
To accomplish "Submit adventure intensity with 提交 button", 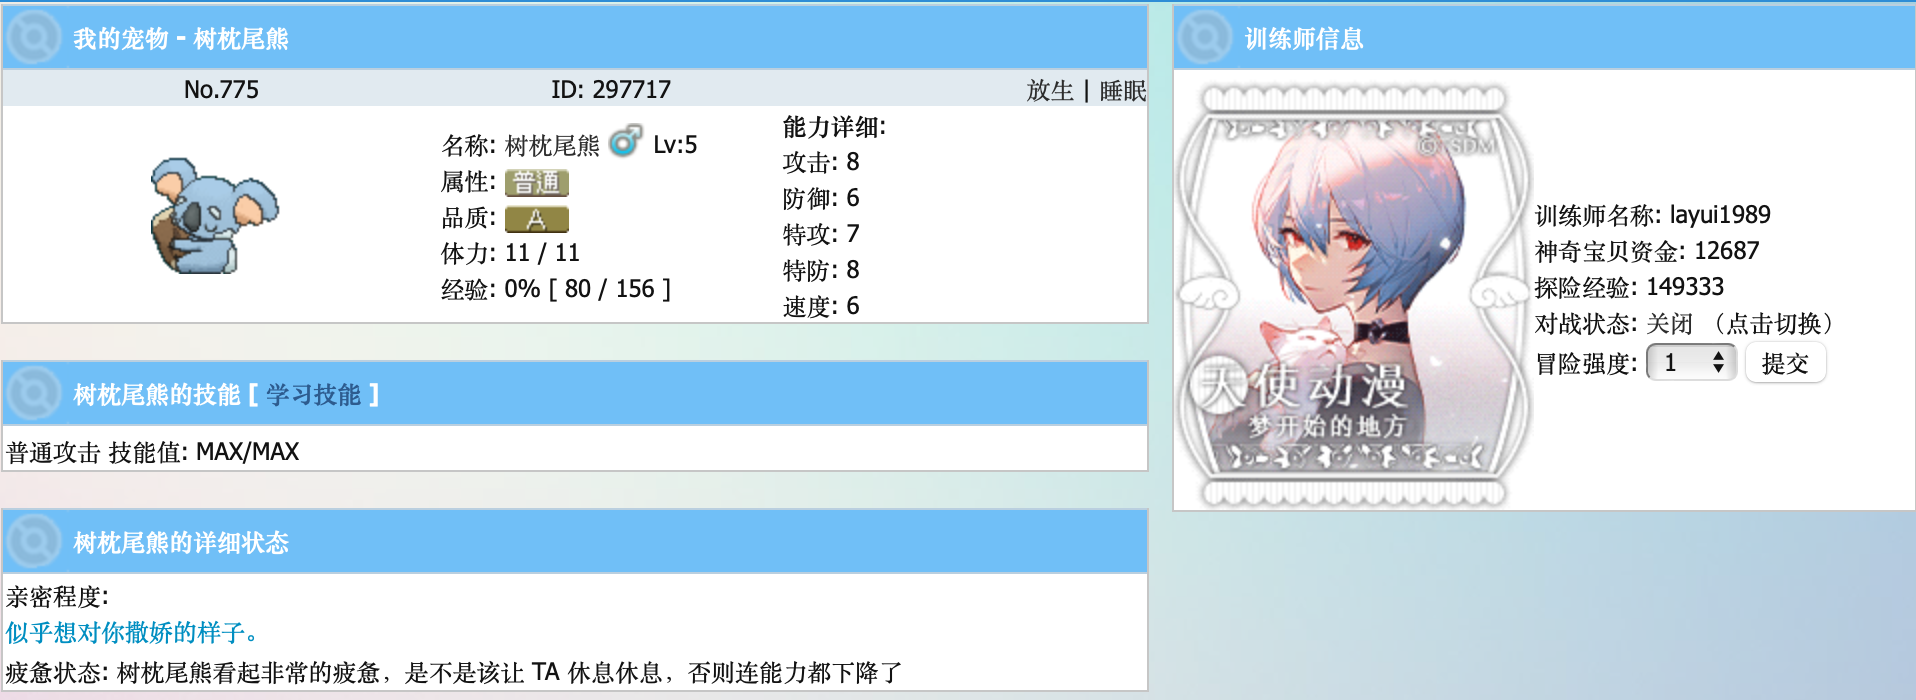I will coord(1785,362).
